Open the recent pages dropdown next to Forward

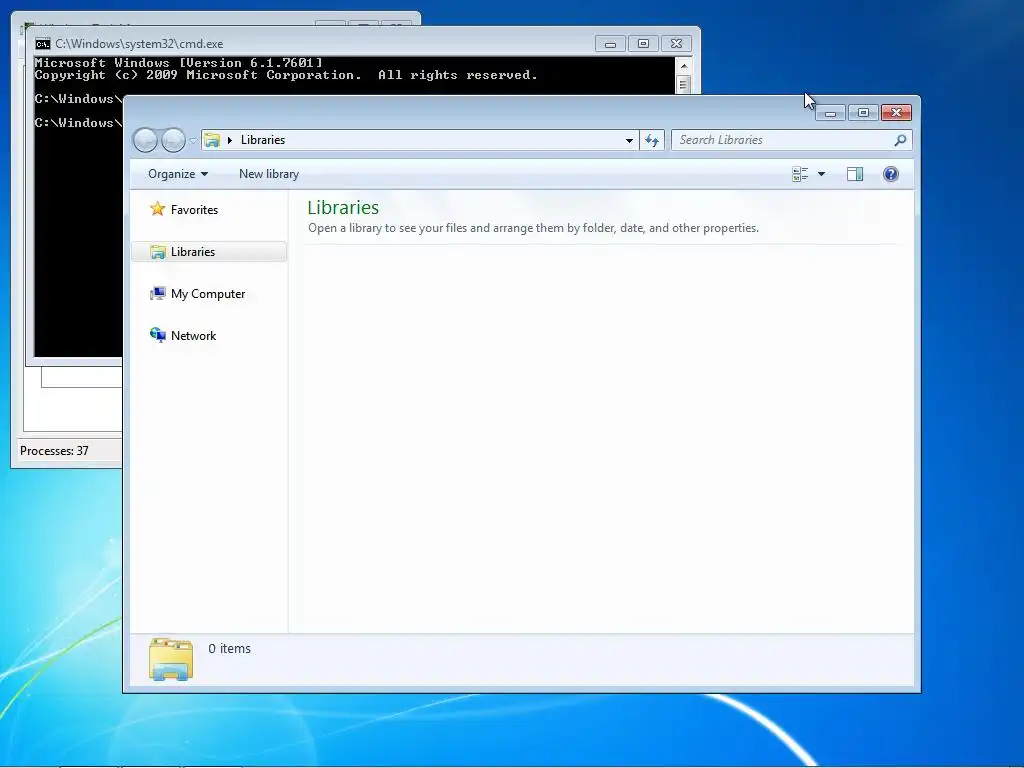[x=193, y=140]
